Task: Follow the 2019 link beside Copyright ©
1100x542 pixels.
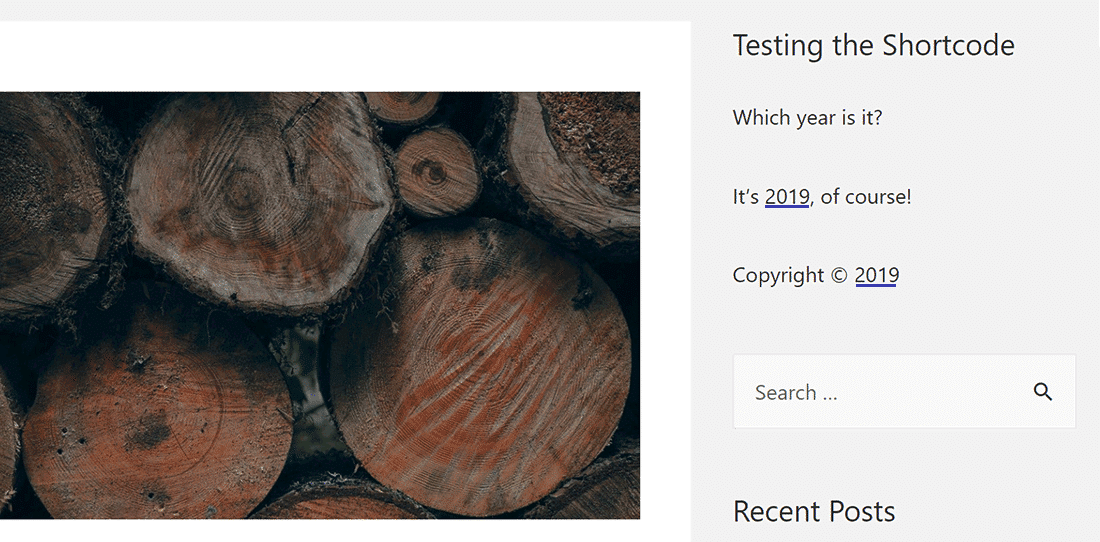Action: point(877,275)
